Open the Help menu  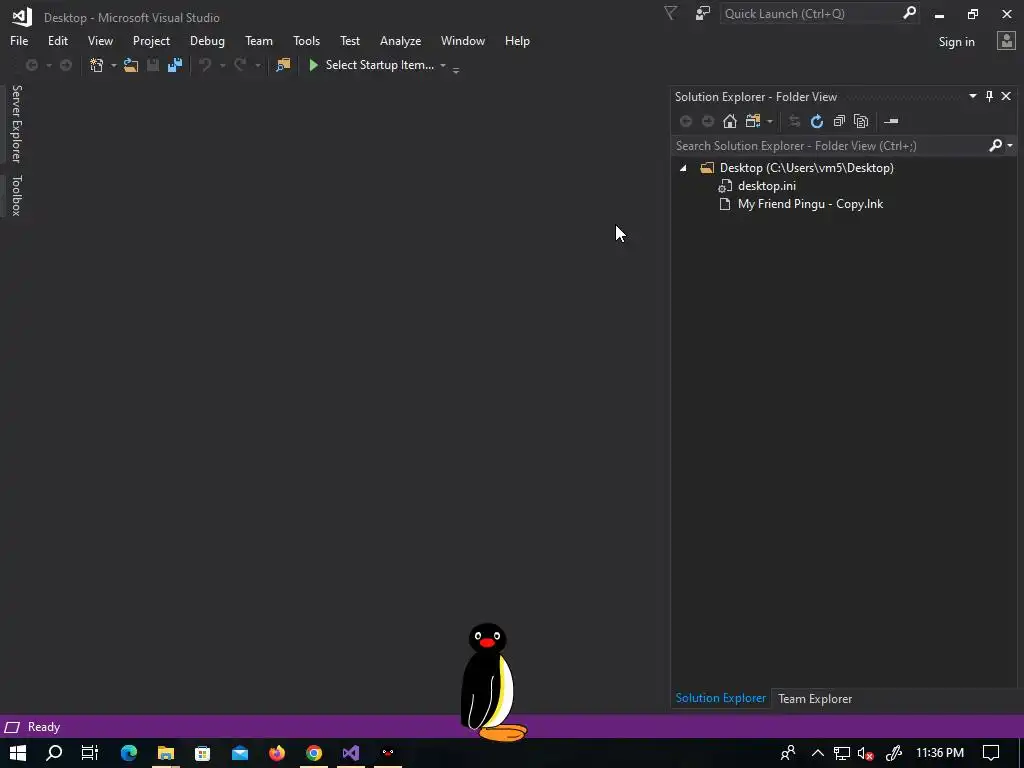[x=517, y=40]
